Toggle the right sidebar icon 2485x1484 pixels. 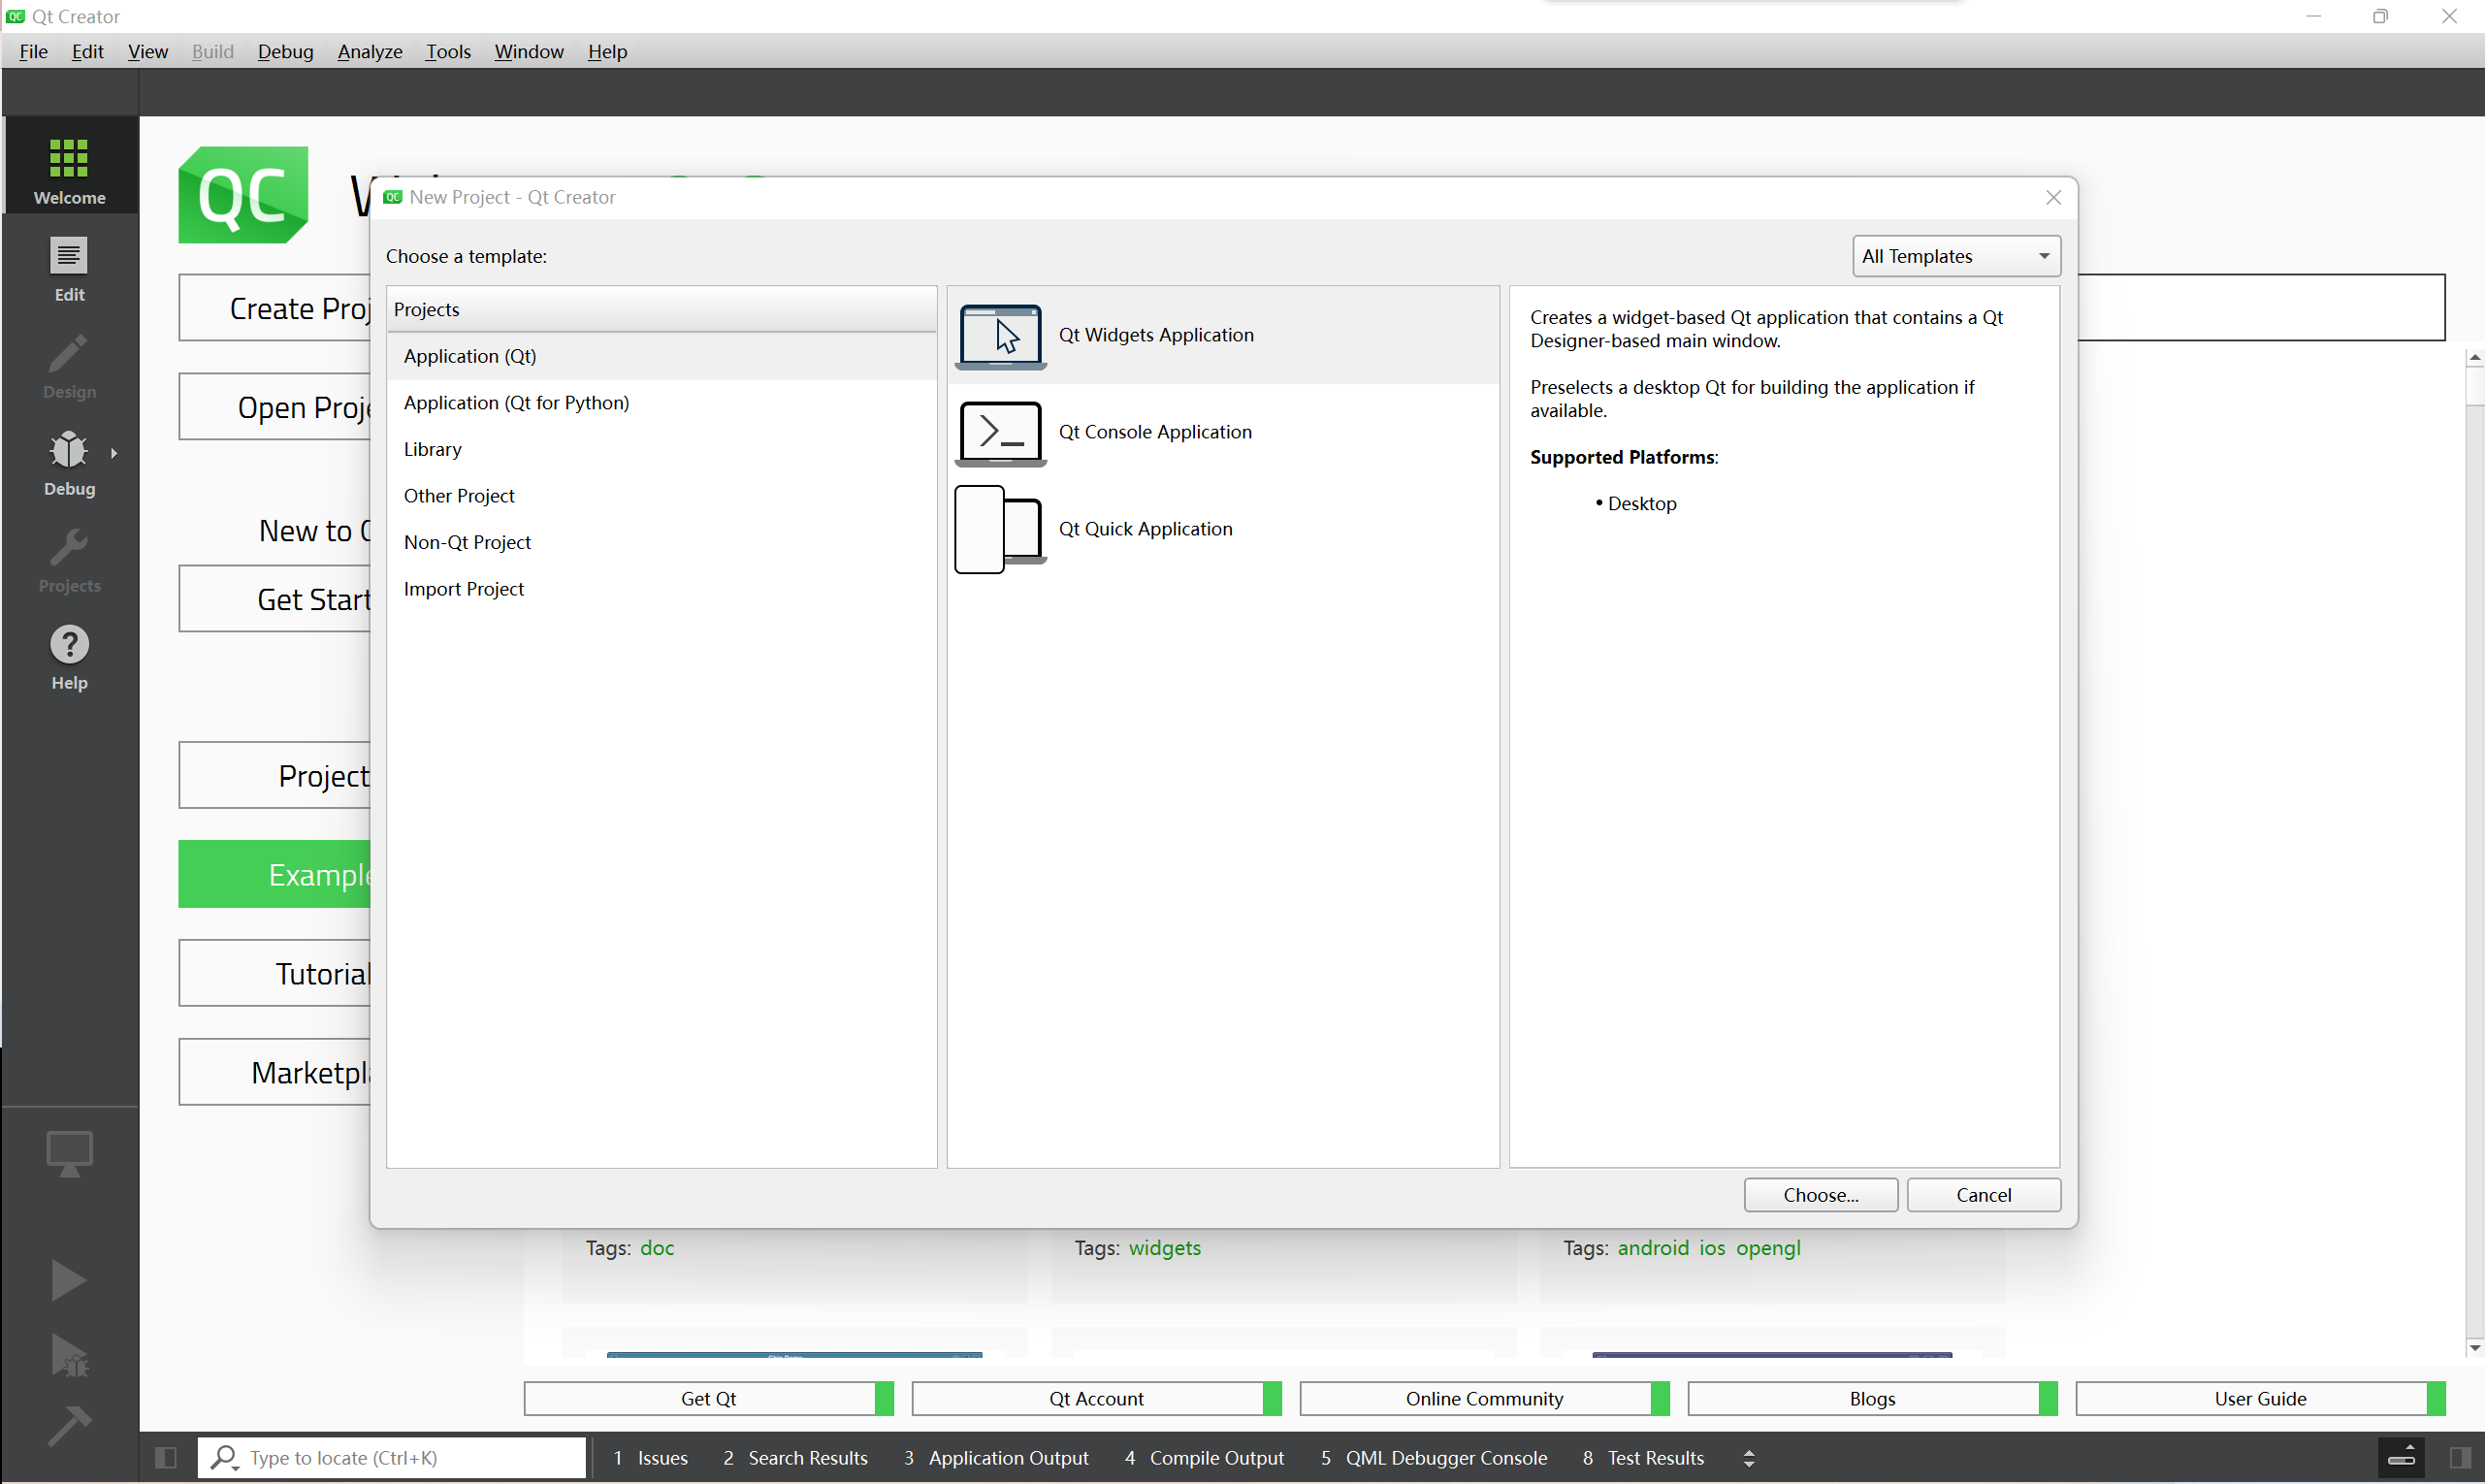[2460, 1458]
